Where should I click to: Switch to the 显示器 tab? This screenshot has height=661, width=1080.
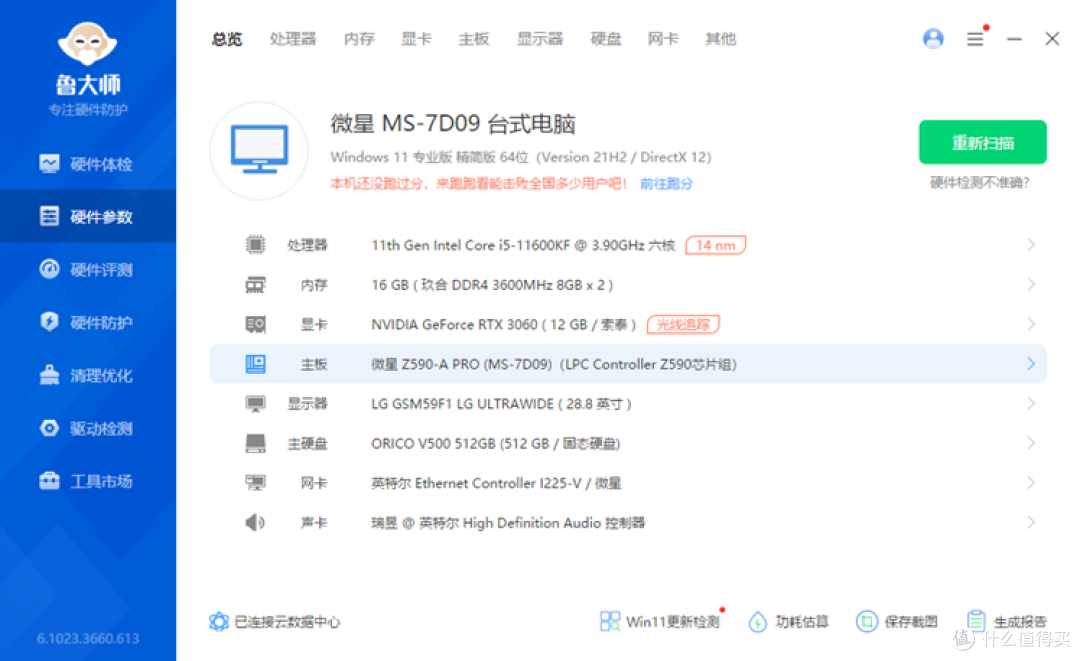point(540,39)
